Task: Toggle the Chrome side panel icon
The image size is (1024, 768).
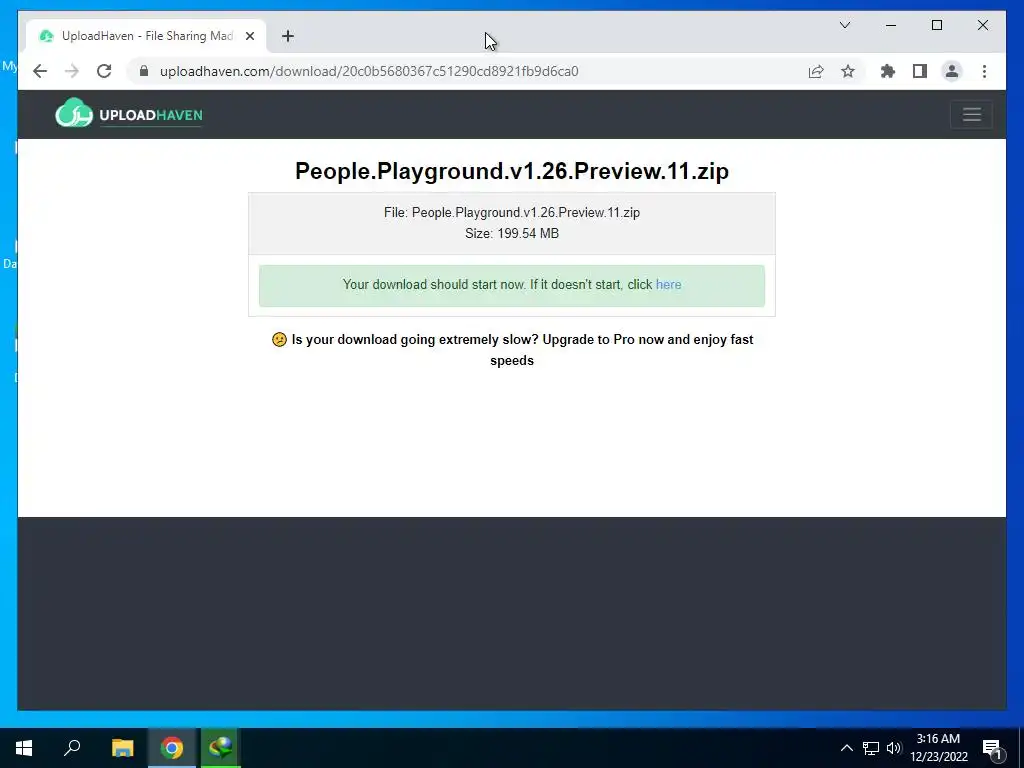Action: [x=920, y=71]
